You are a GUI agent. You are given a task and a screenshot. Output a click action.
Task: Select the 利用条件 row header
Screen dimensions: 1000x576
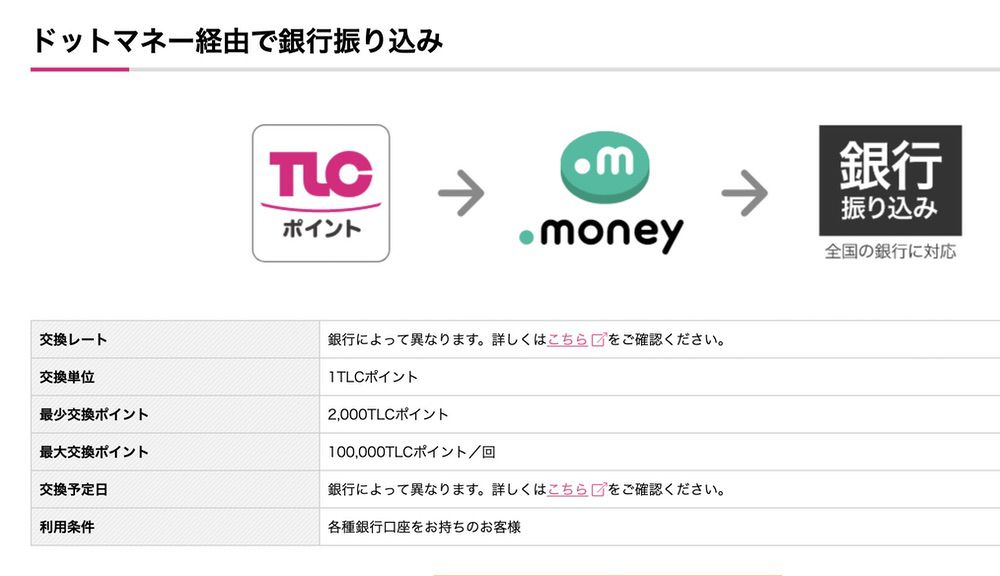coord(66,527)
